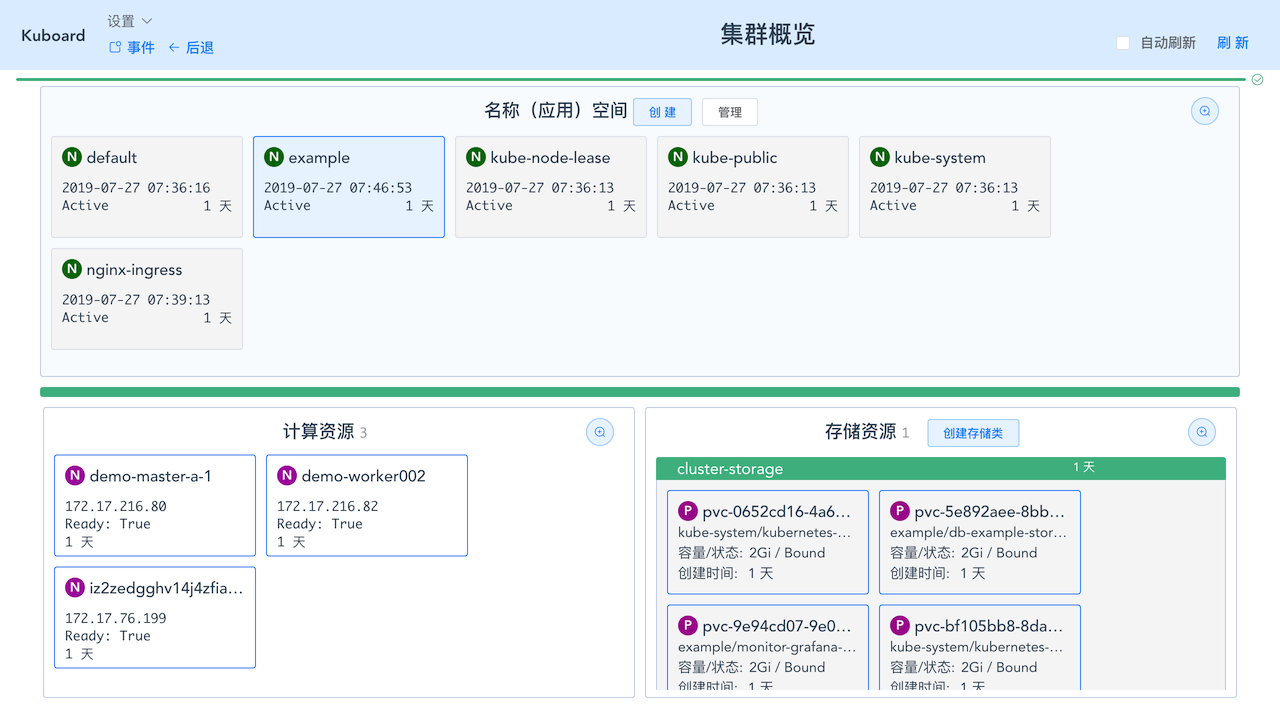Select 后退 in the top bar
1280x720 pixels.
coord(201,46)
